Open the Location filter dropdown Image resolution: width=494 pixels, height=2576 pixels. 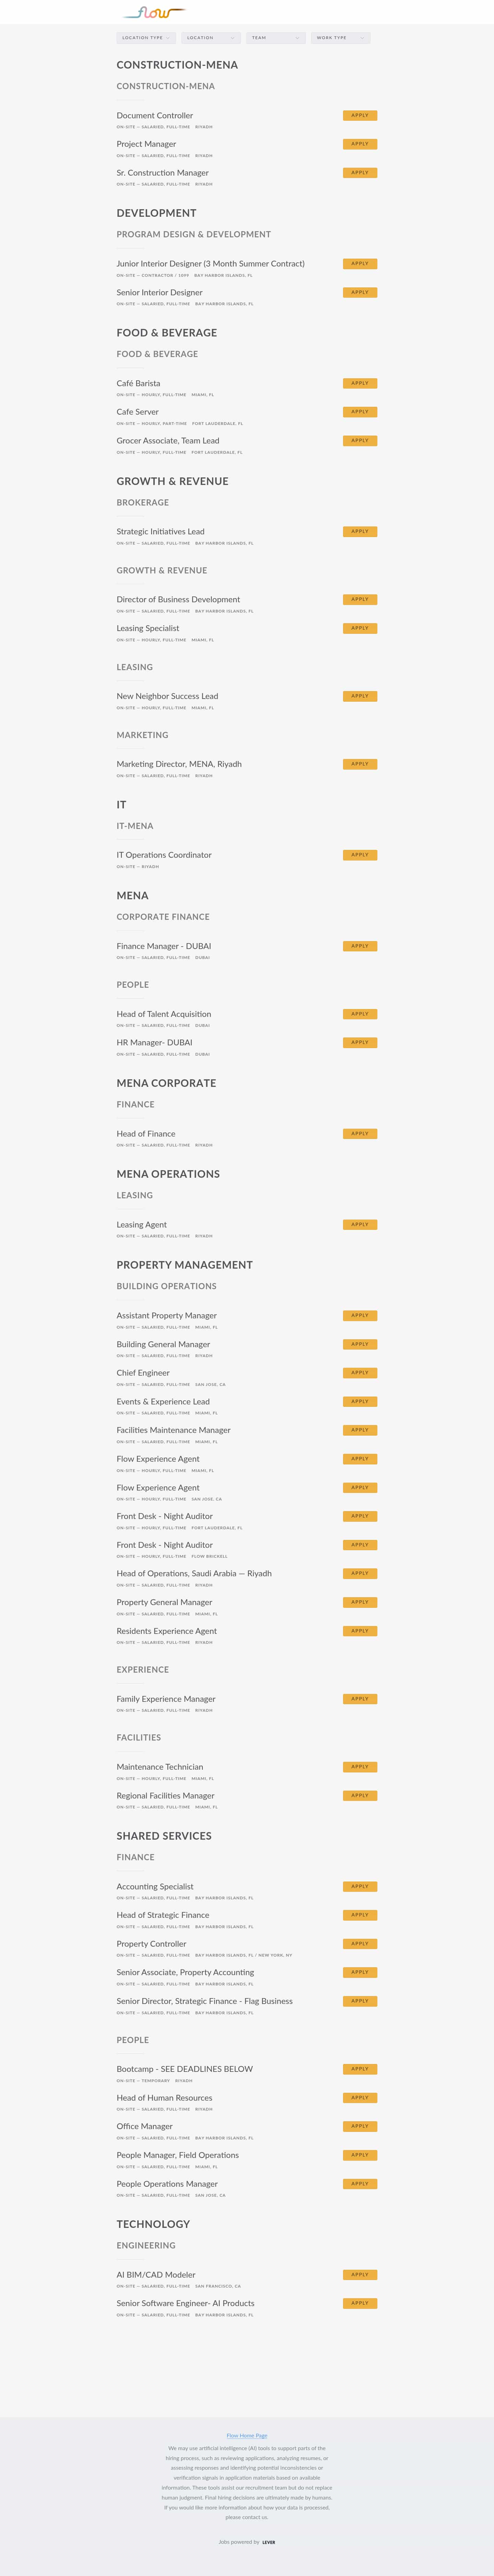(211, 38)
